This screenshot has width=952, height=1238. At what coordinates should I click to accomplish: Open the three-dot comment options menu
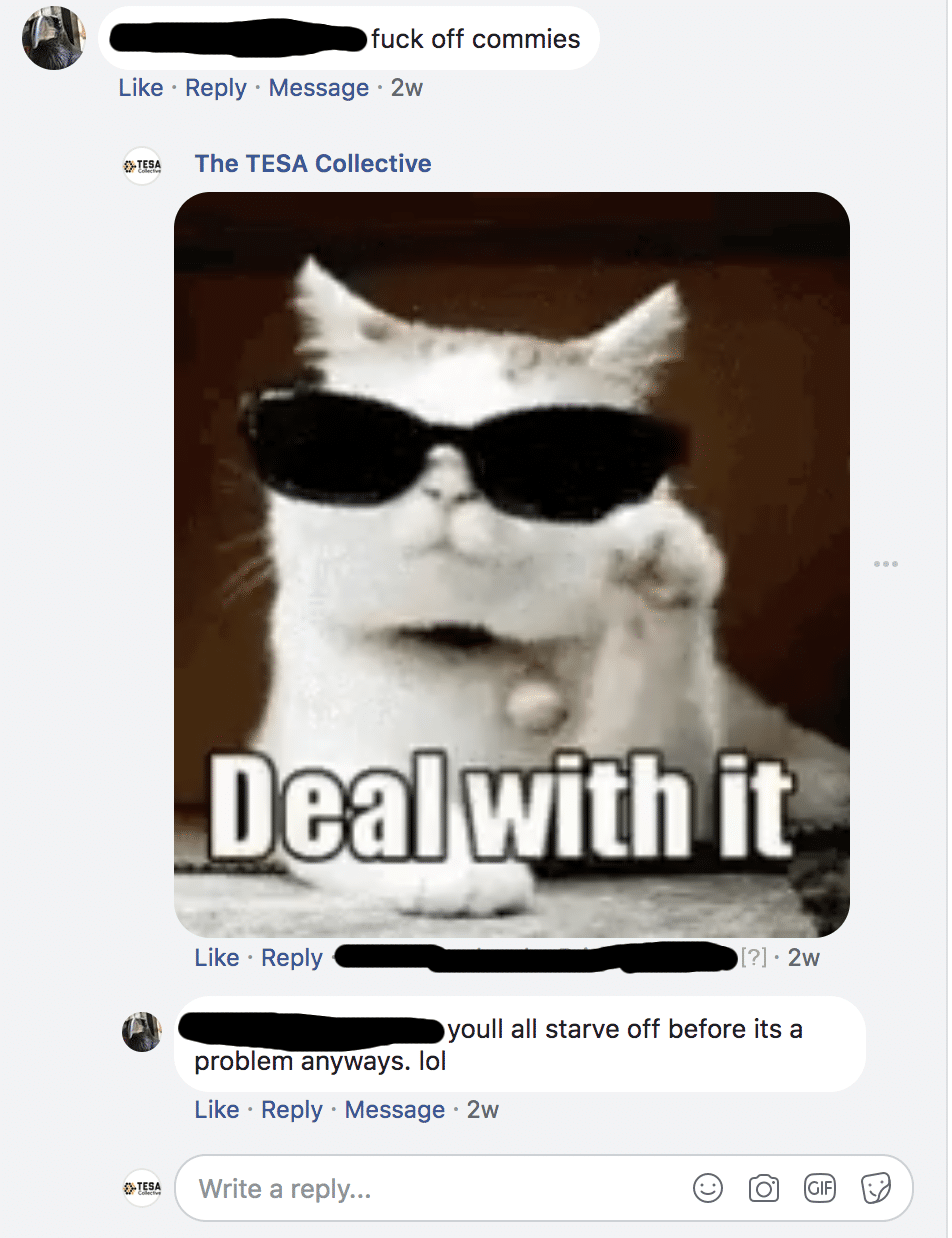[x=885, y=564]
